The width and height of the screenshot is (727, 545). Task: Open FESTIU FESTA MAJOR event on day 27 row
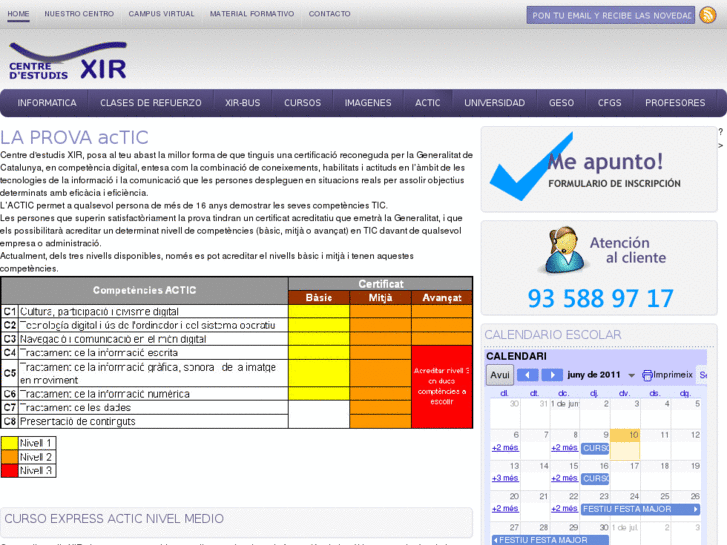(x=550, y=540)
